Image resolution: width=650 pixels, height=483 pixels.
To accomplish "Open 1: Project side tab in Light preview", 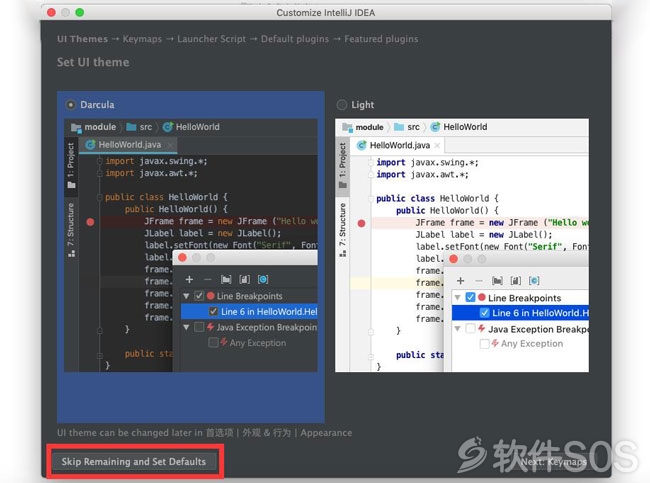I will coord(342,165).
